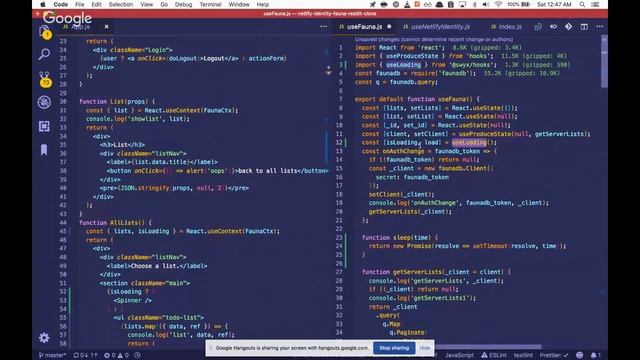
Task: Open the Go menu
Action: (164, 4)
